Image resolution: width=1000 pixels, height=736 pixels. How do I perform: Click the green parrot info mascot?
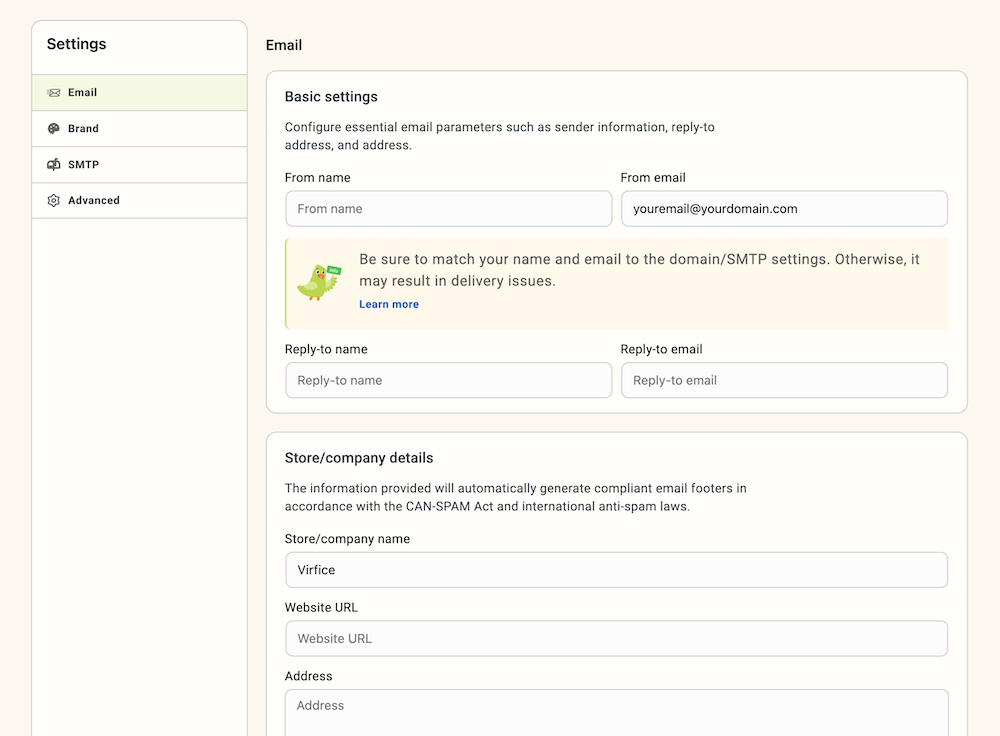coord(319,282)
